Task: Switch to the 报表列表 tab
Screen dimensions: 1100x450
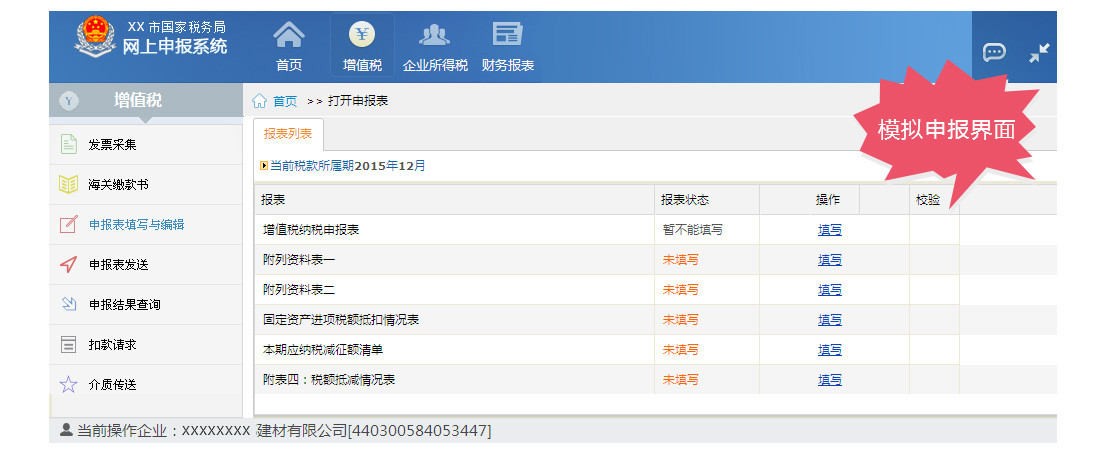Action: point(288,134)
